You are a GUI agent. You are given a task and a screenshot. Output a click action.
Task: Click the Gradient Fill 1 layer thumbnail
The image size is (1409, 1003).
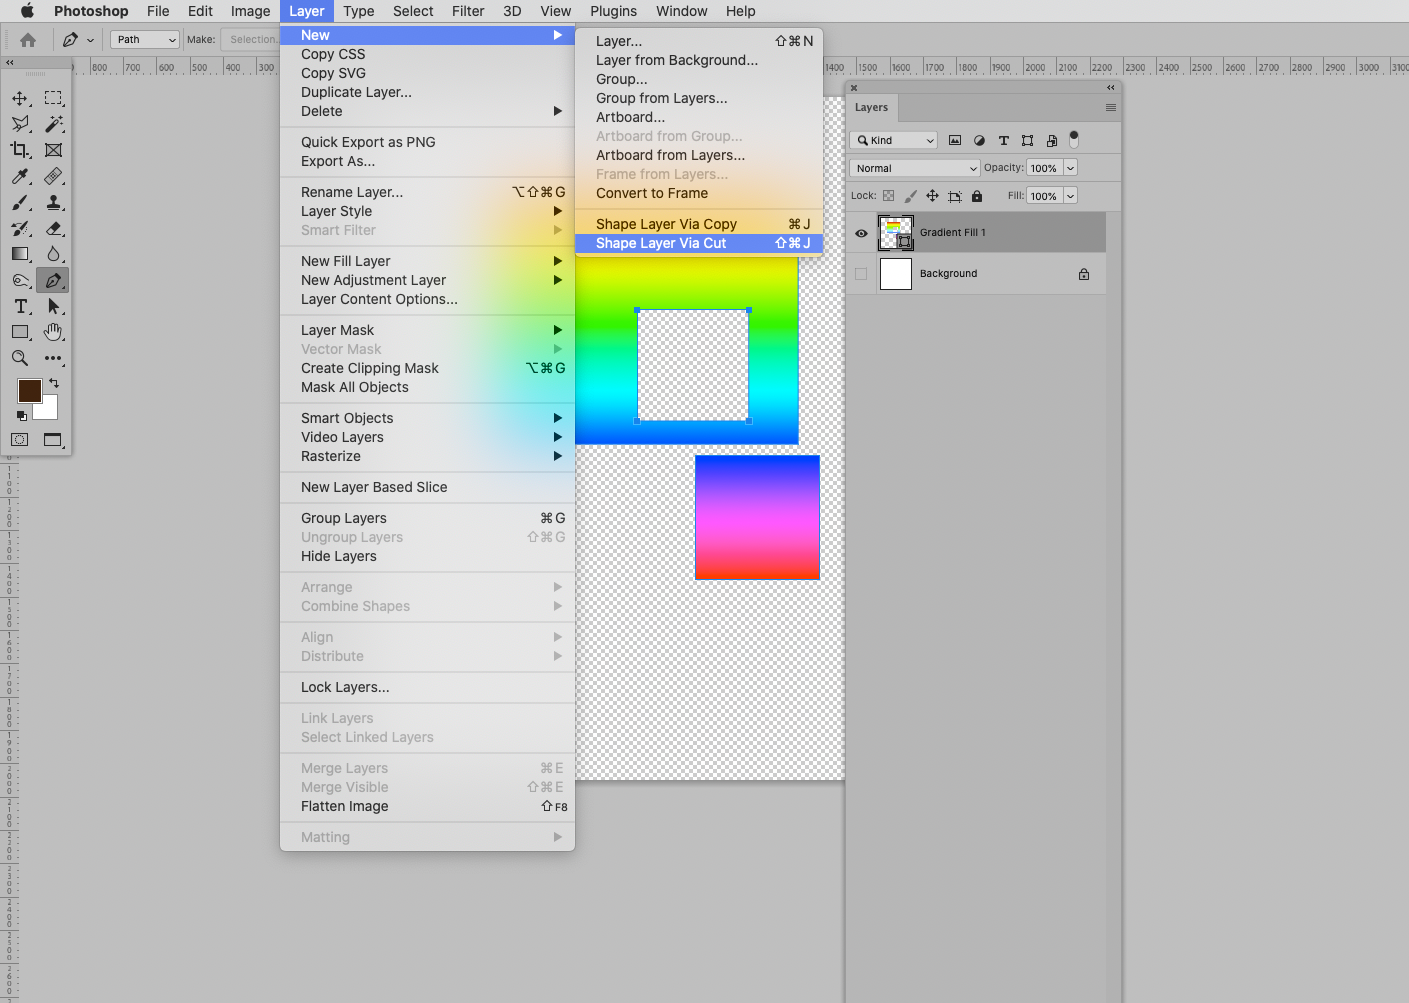(895, 233)
